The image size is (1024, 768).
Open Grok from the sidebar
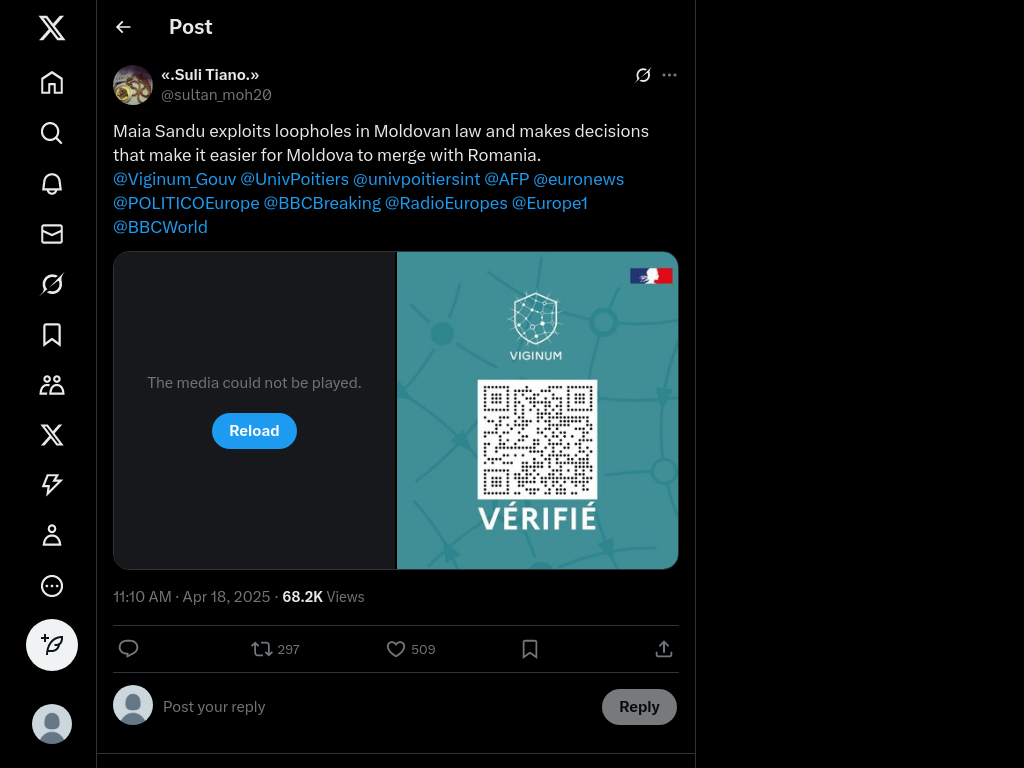52,285
